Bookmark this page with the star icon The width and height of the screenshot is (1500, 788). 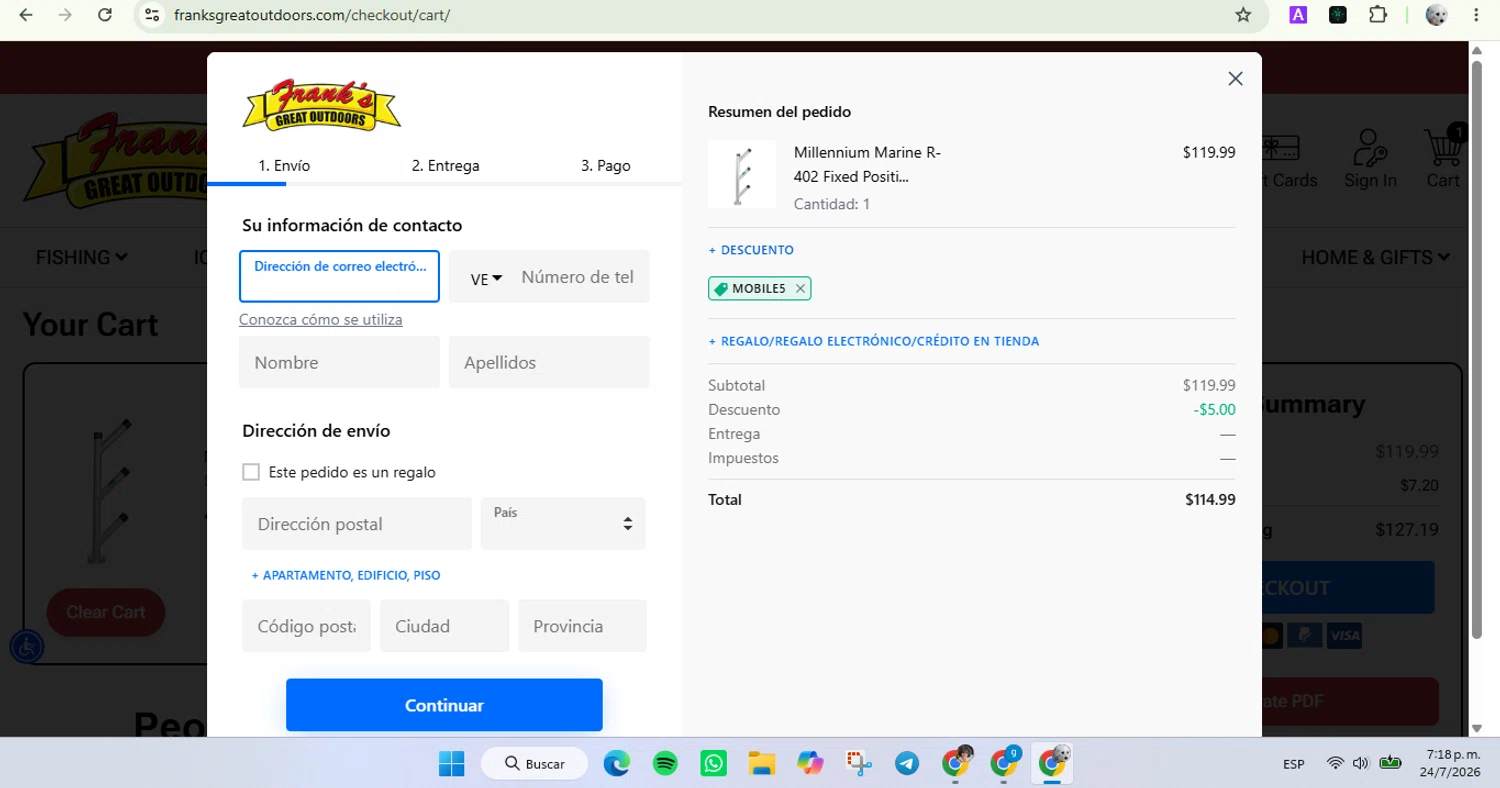(x=1243, y=15)
